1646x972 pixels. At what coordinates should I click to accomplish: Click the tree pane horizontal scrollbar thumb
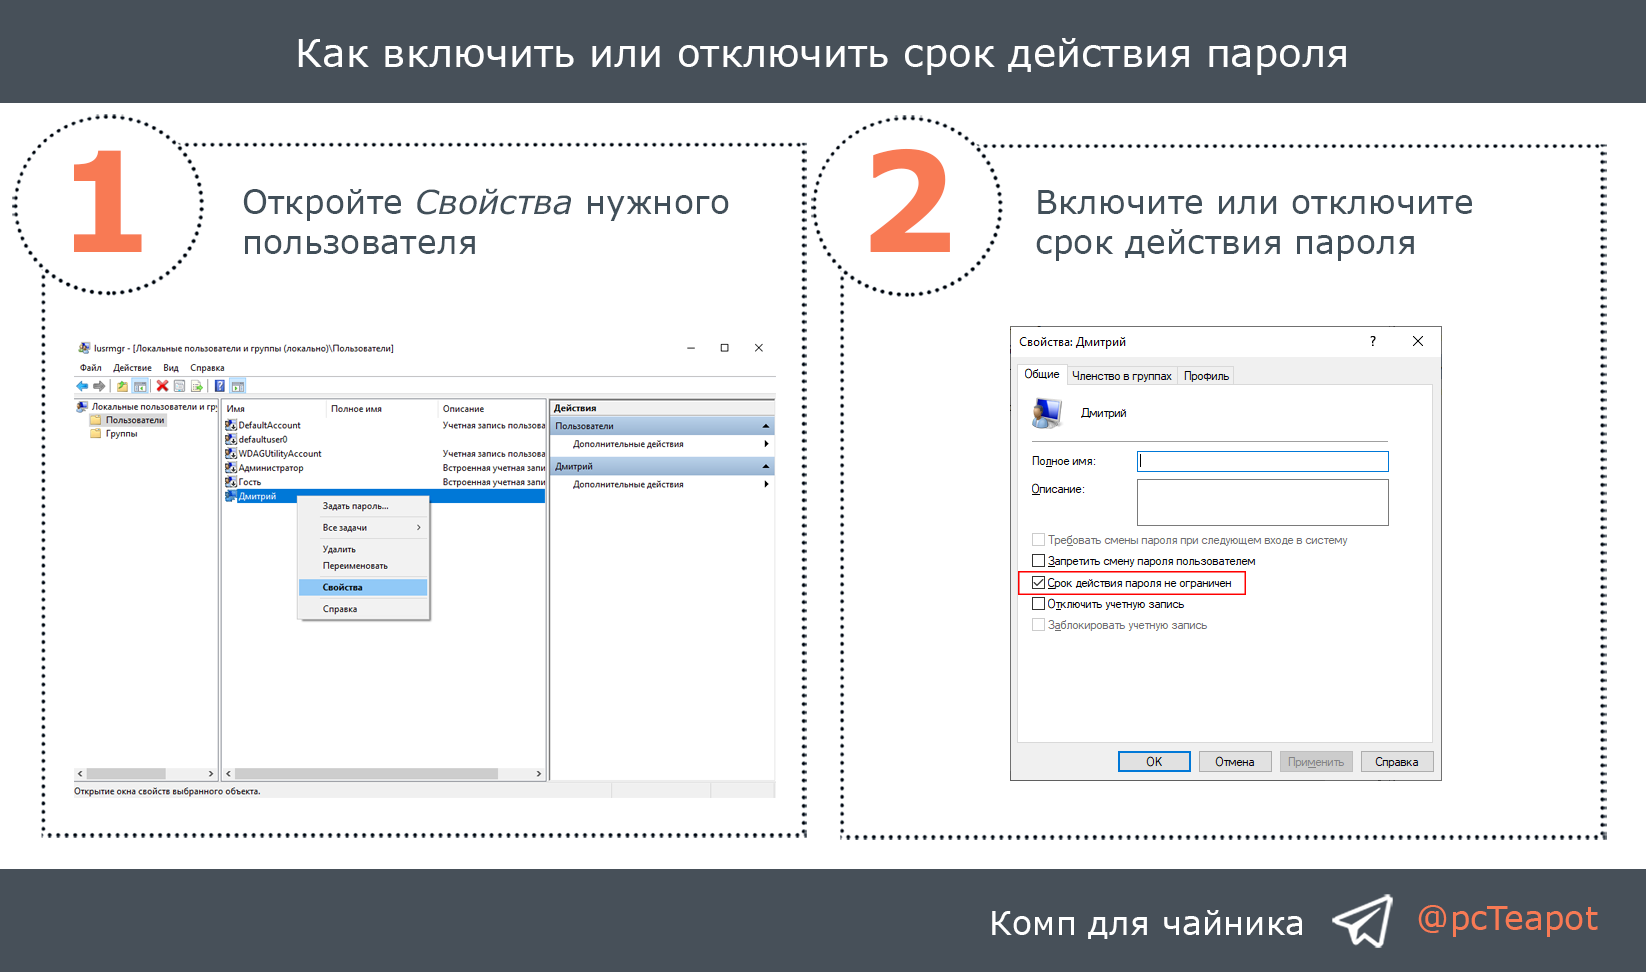(x=126, y=774)
